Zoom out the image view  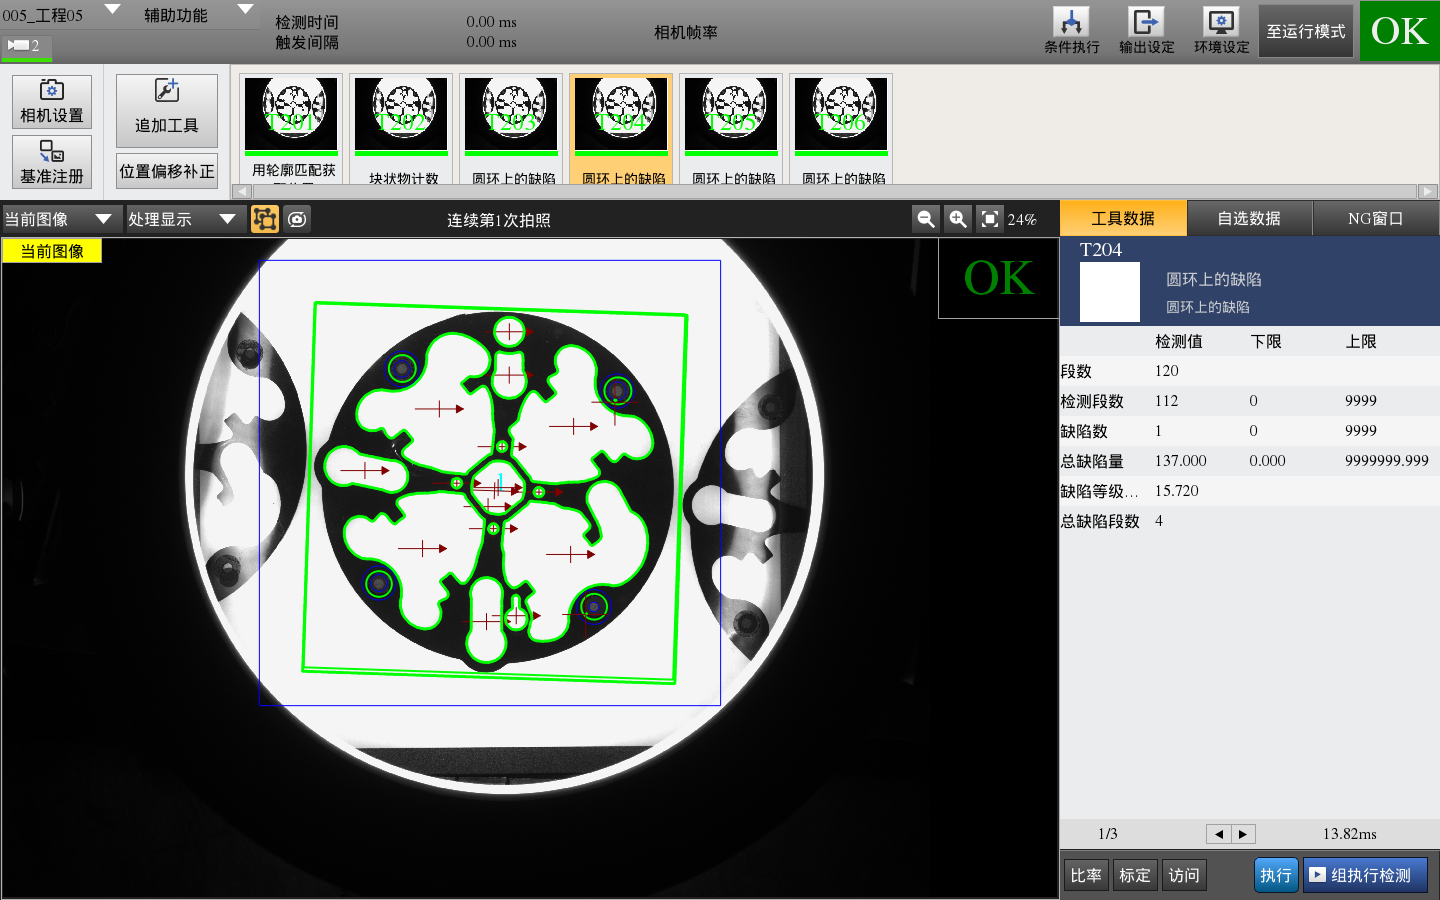[926, 219]
